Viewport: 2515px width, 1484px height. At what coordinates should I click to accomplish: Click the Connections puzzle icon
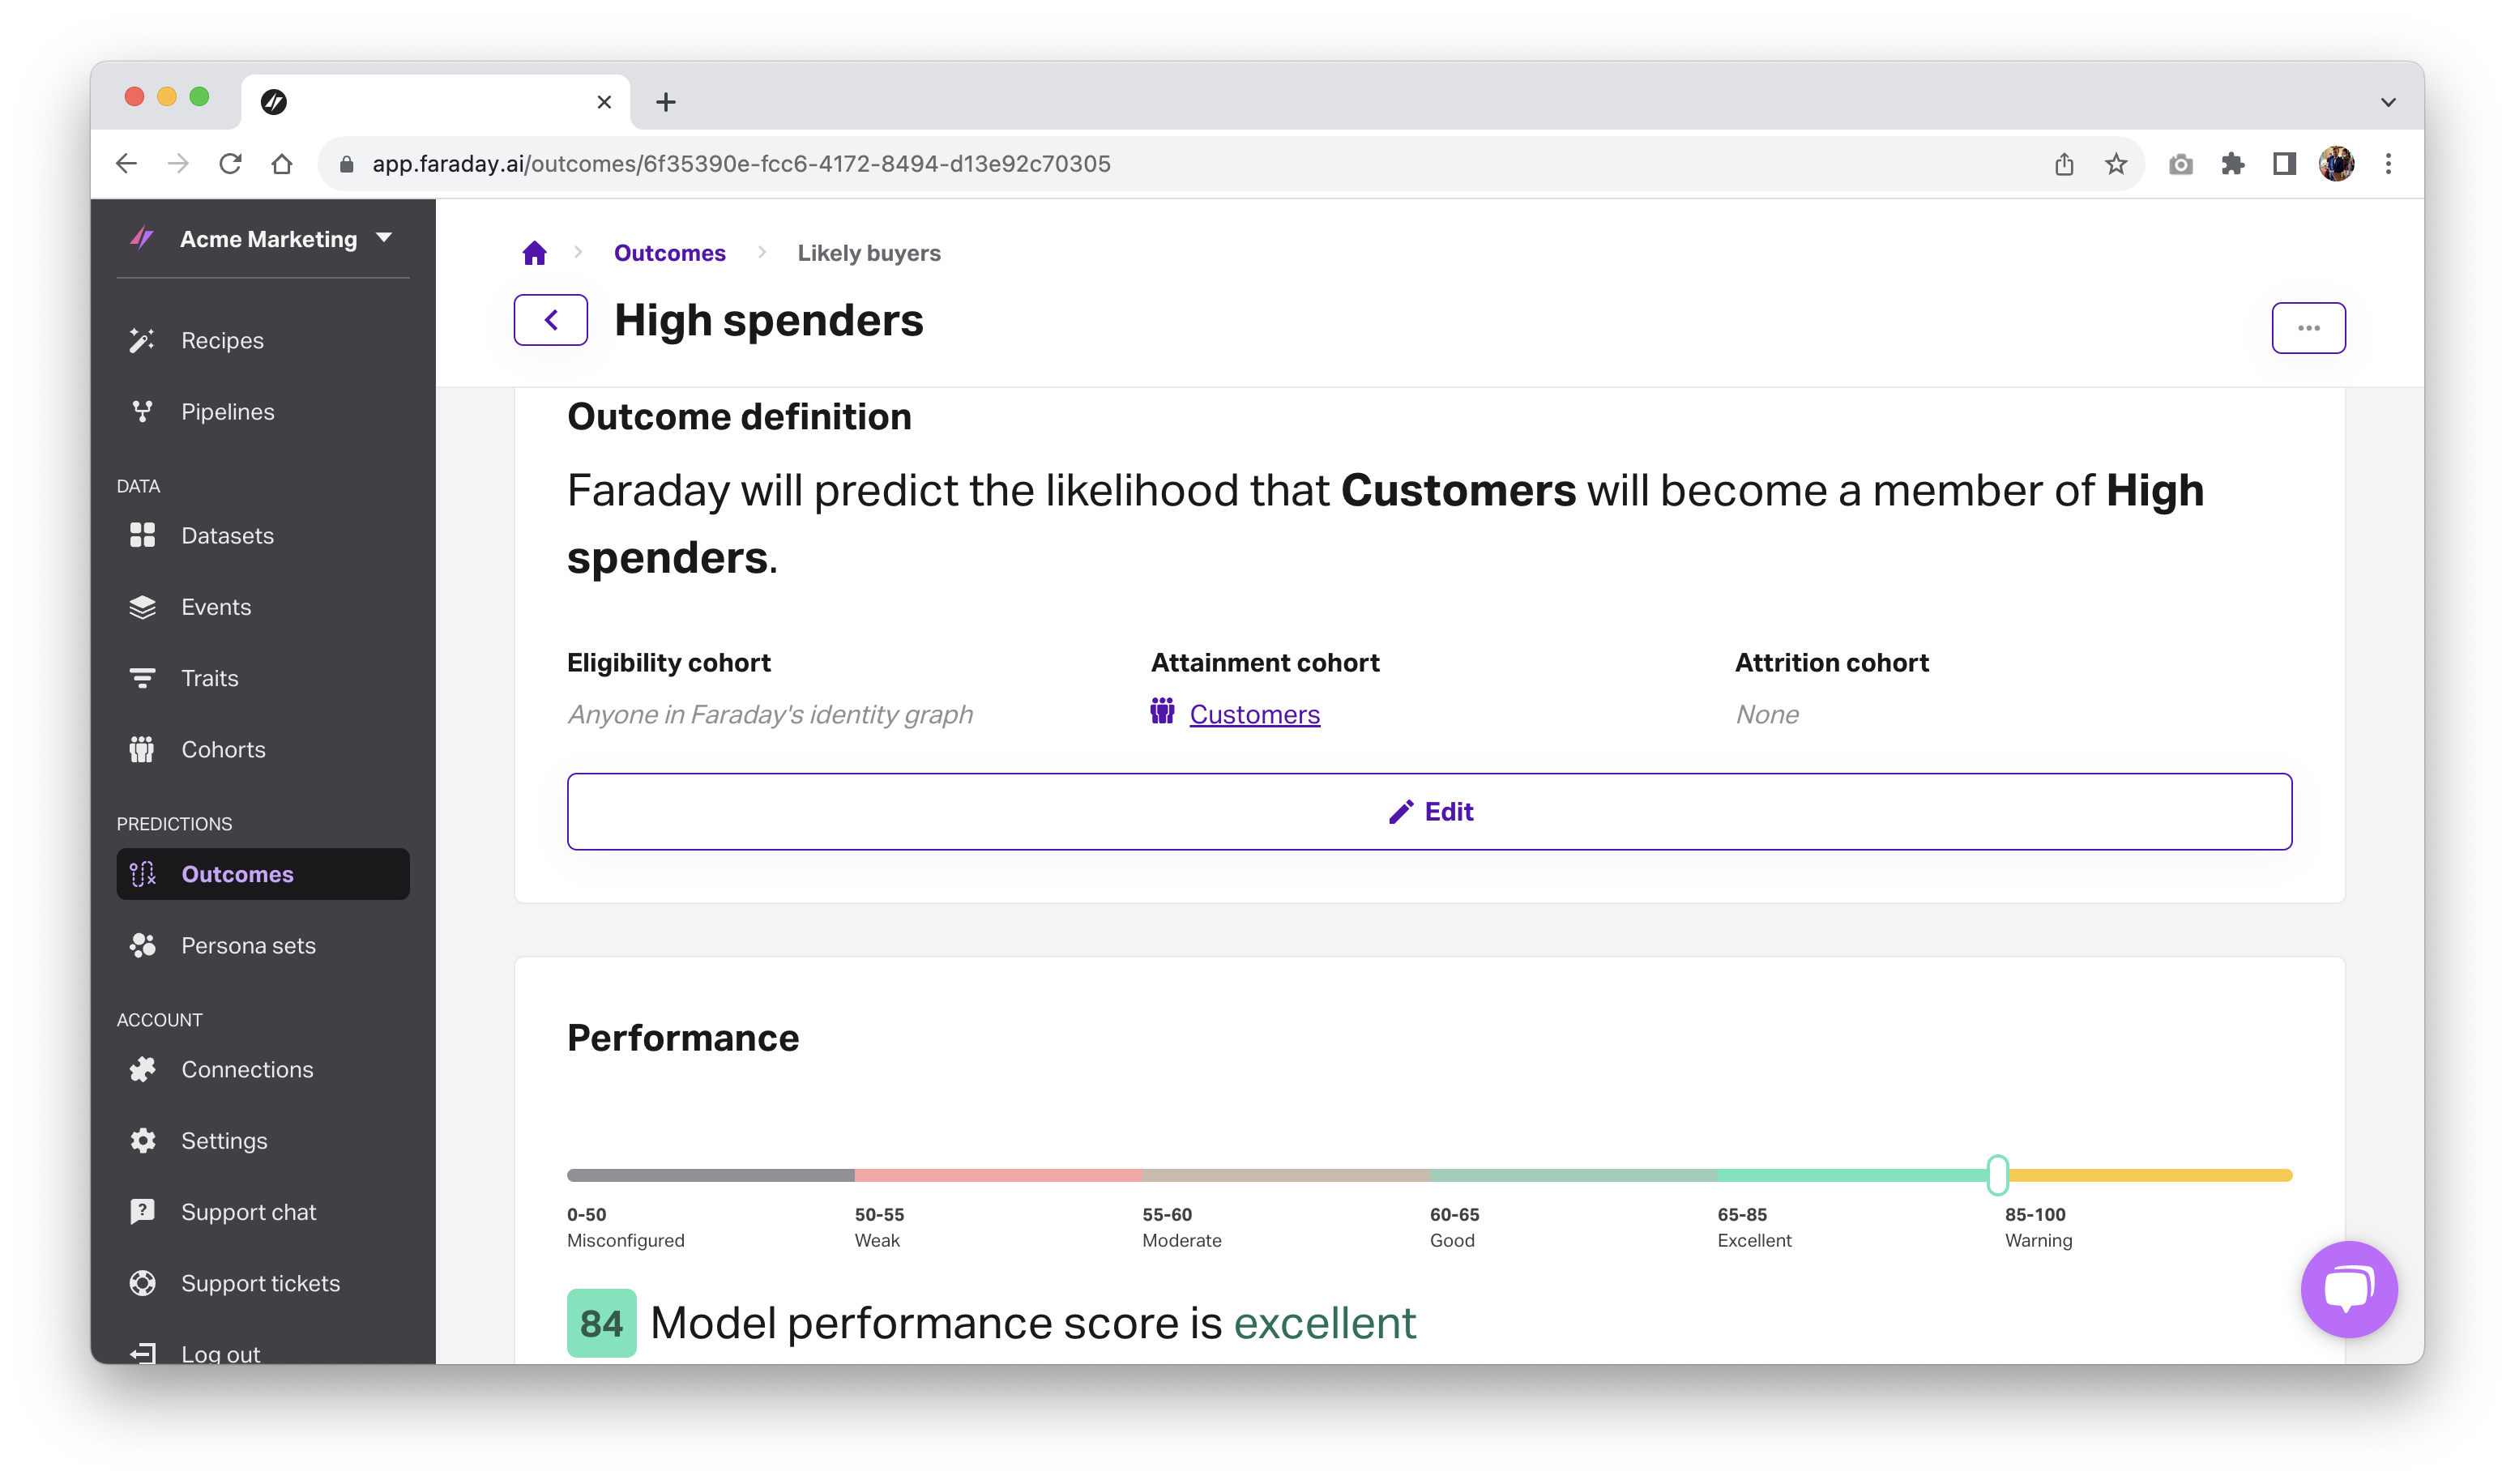click(142, 1070)
